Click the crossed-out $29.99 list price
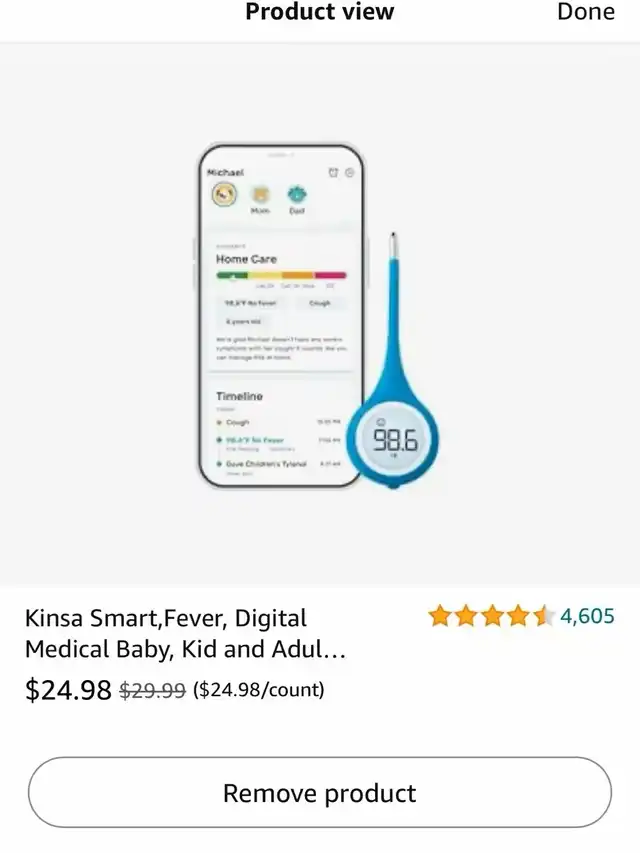 tap(152, 690)
